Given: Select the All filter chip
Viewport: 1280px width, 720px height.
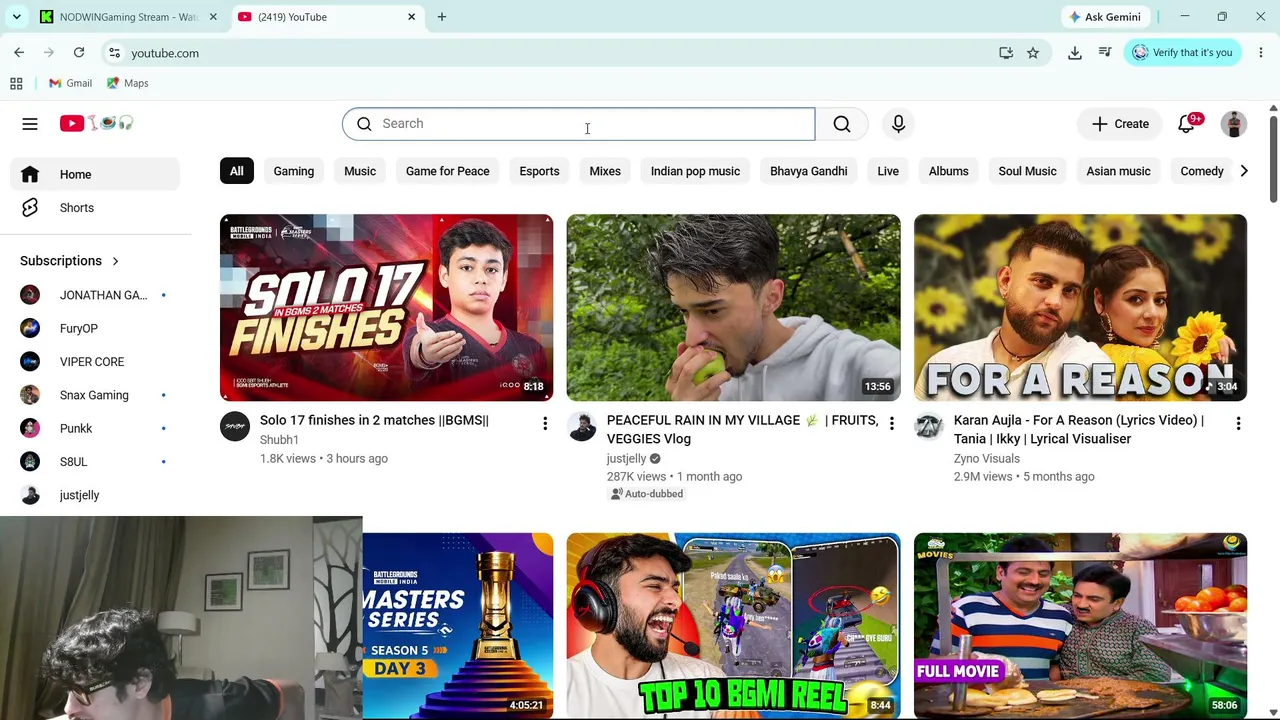Looking at the screenshot, I should coord(237,171).
